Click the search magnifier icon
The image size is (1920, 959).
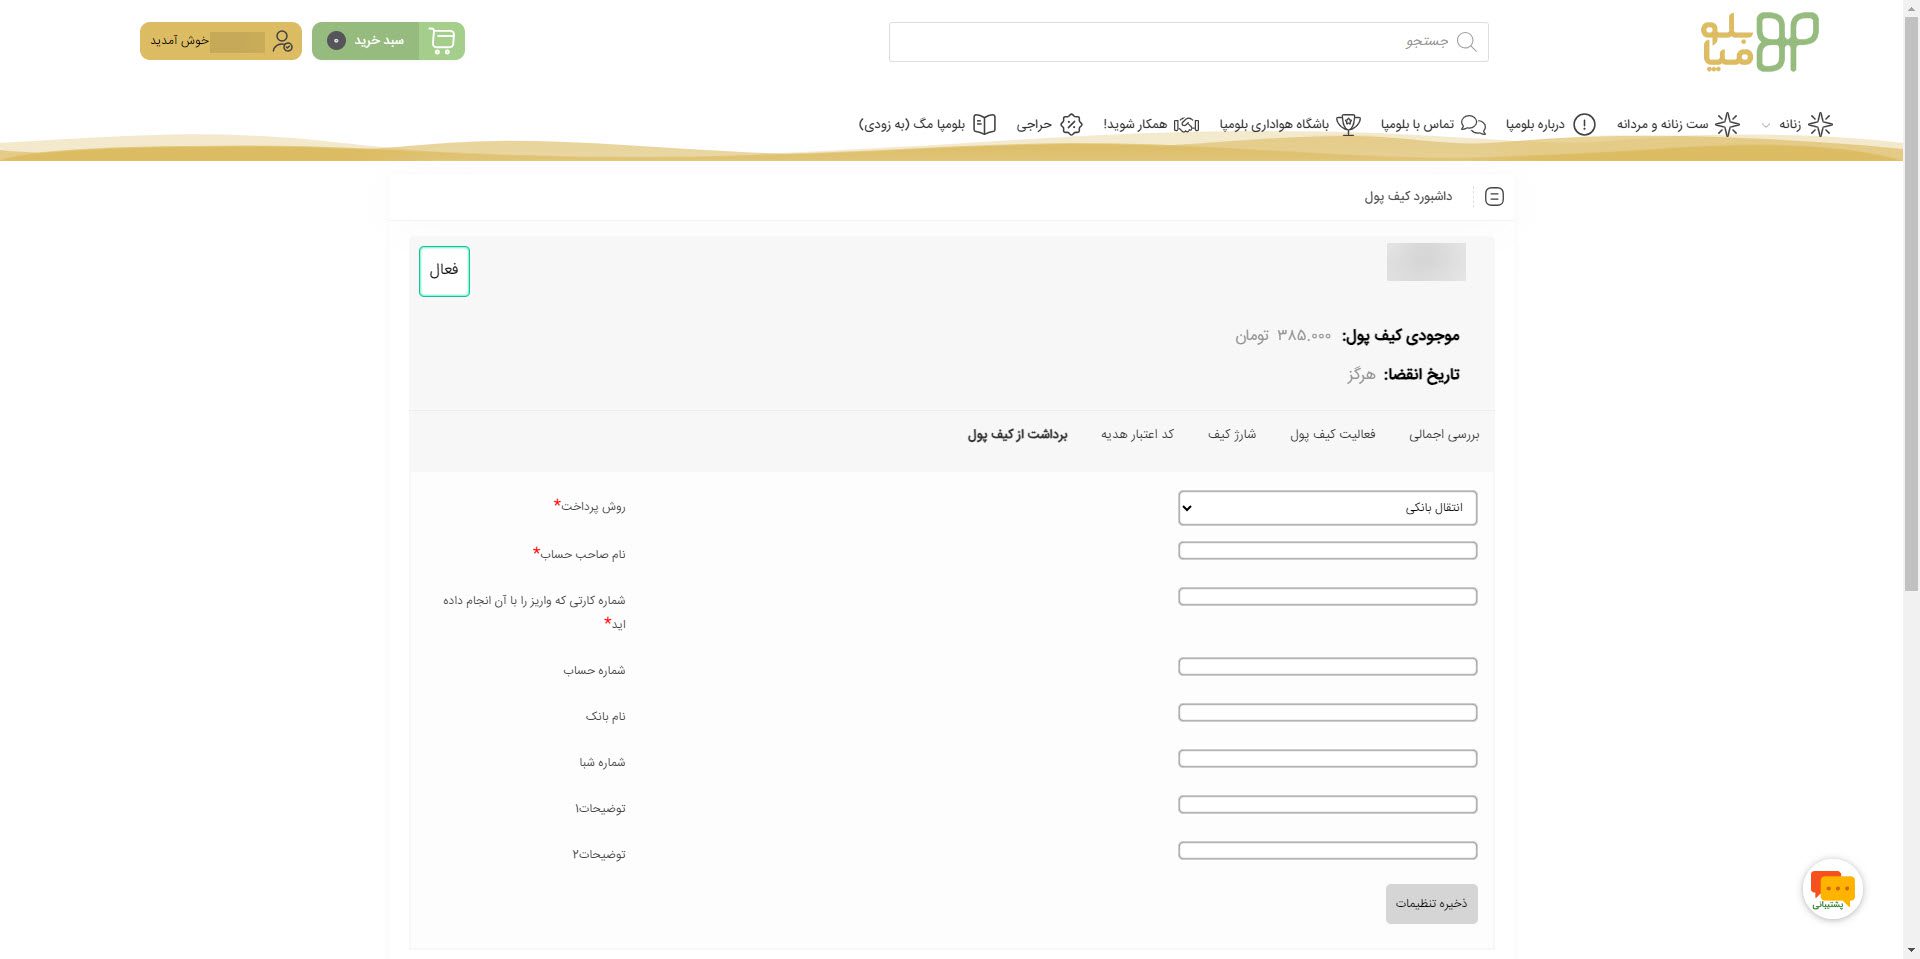1466,42
